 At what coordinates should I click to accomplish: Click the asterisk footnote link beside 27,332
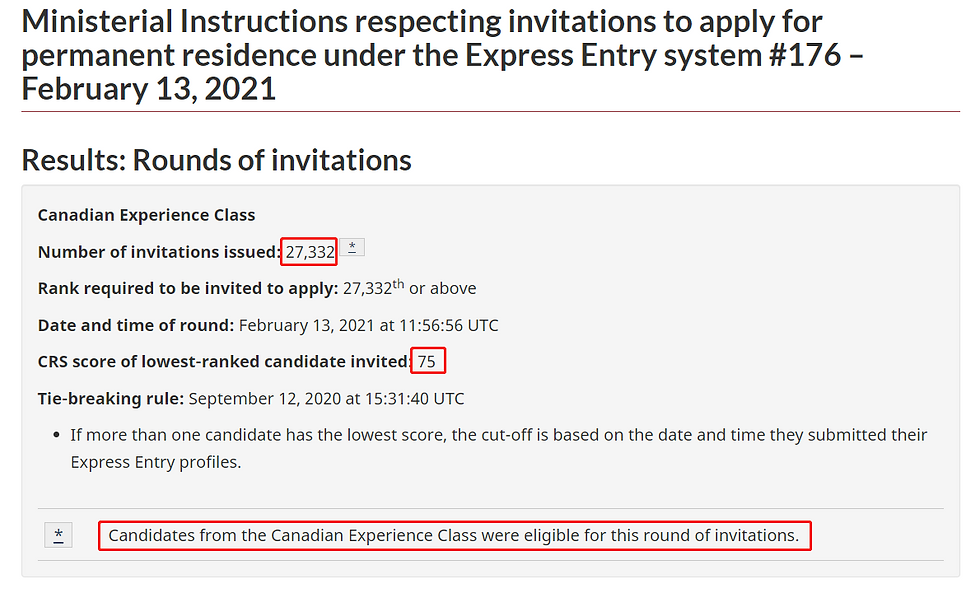(352, 248)
